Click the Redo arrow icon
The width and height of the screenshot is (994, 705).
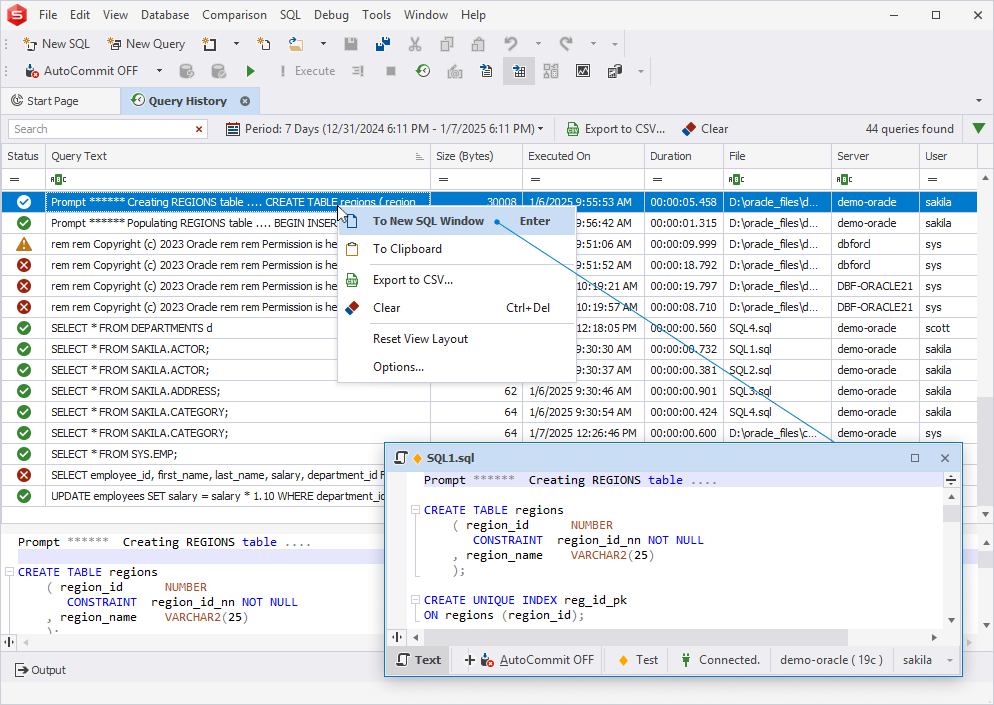click(565, 44)
